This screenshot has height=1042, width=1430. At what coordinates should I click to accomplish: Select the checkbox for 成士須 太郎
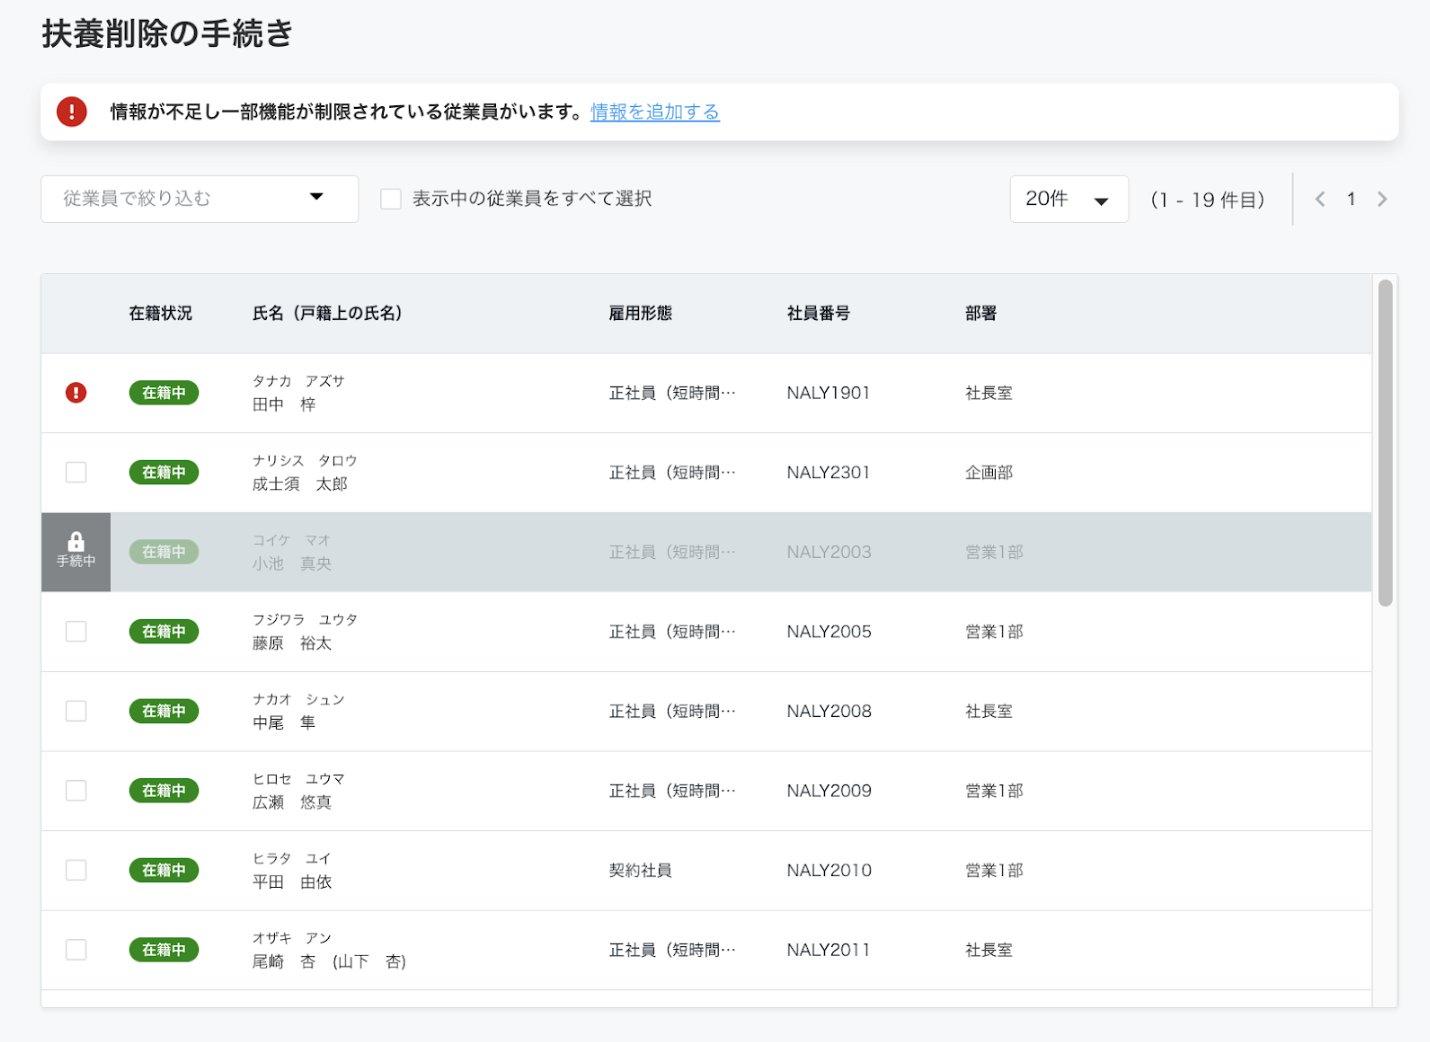(76, 472)
